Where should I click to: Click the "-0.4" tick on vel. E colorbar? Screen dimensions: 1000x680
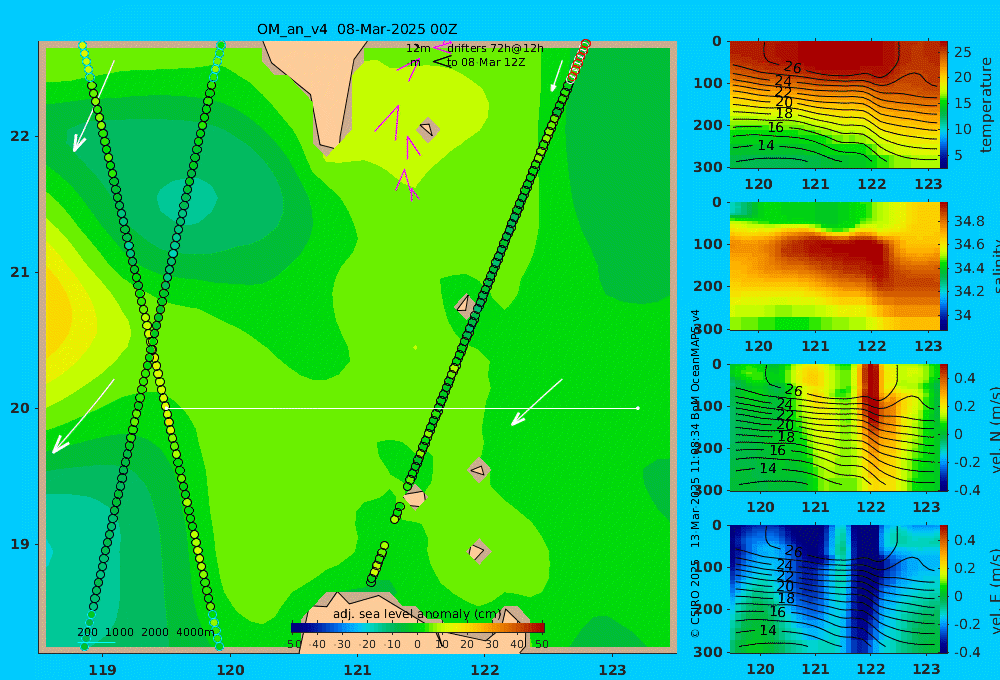point(966,652)
